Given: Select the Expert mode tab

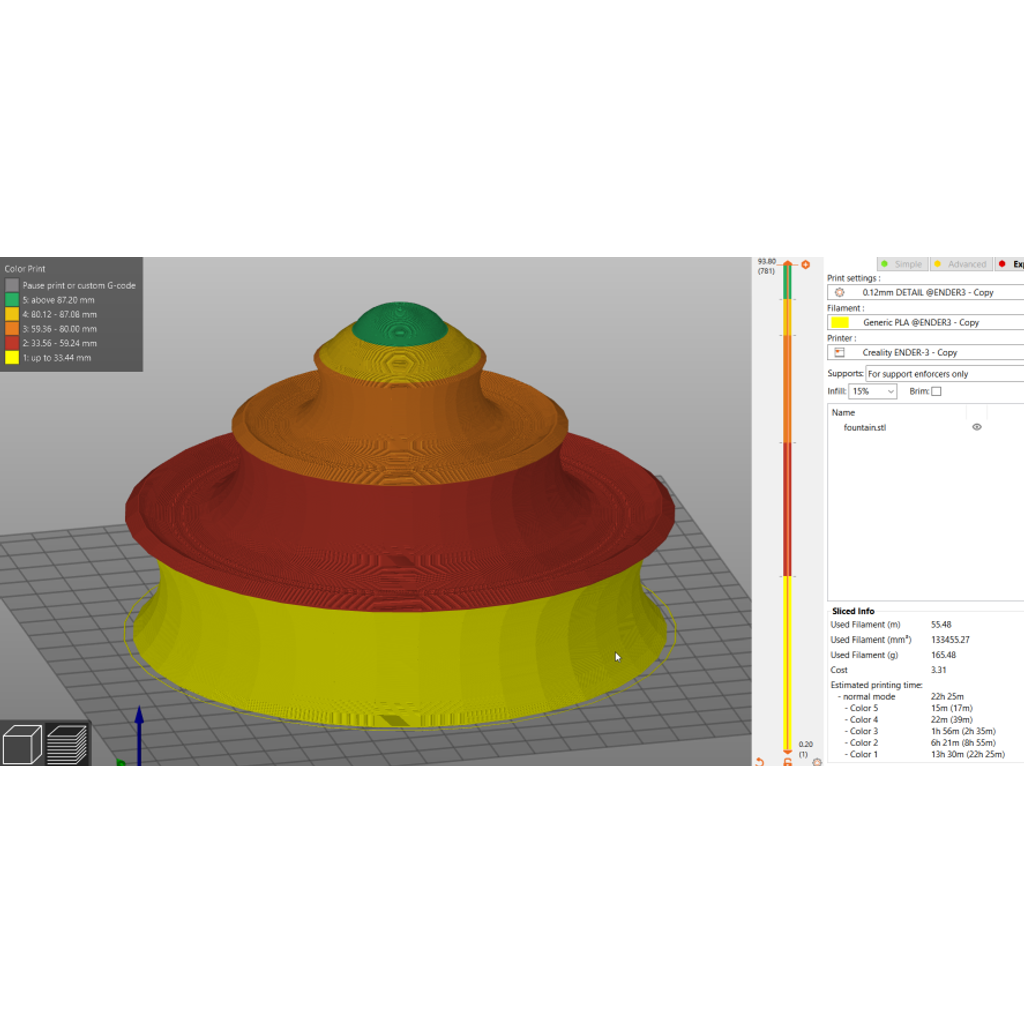Looking at the screenshot, I should pos(1010,264).
